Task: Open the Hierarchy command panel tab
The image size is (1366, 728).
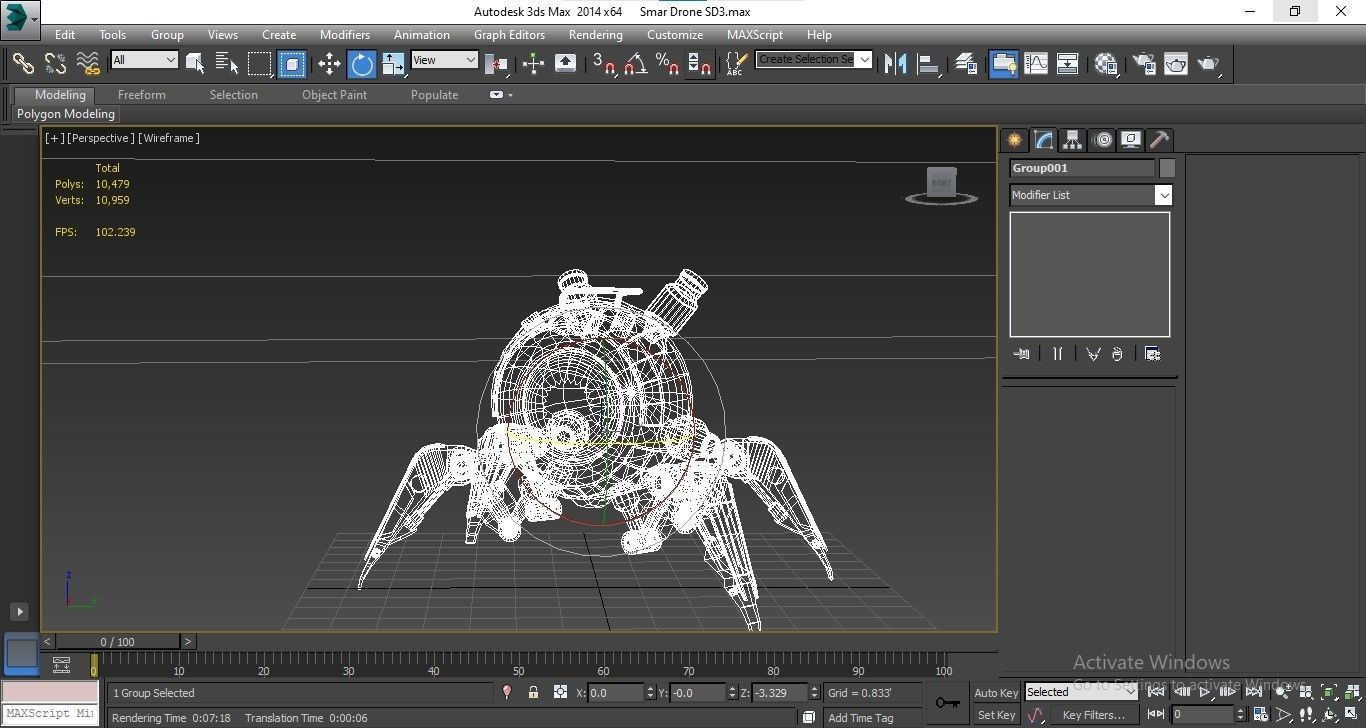Action: point(1072,140)
